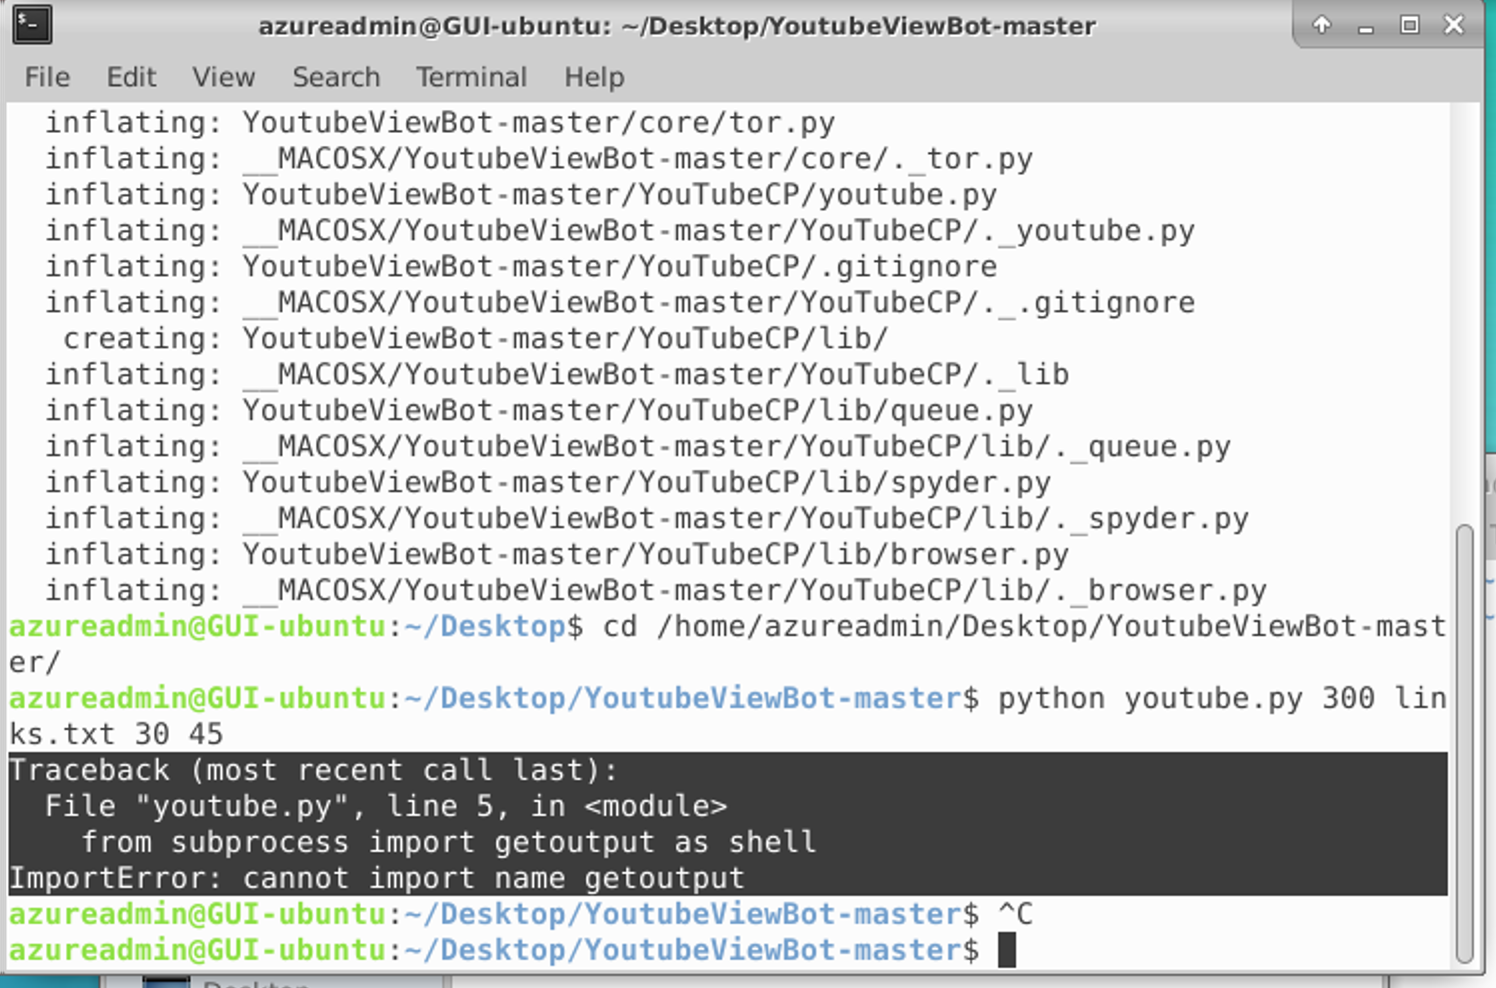Click the __MACOSX ._spyder.py line
Image resolution: width=1496 pixels, height=988 pixels.
(x=647, y=518)
